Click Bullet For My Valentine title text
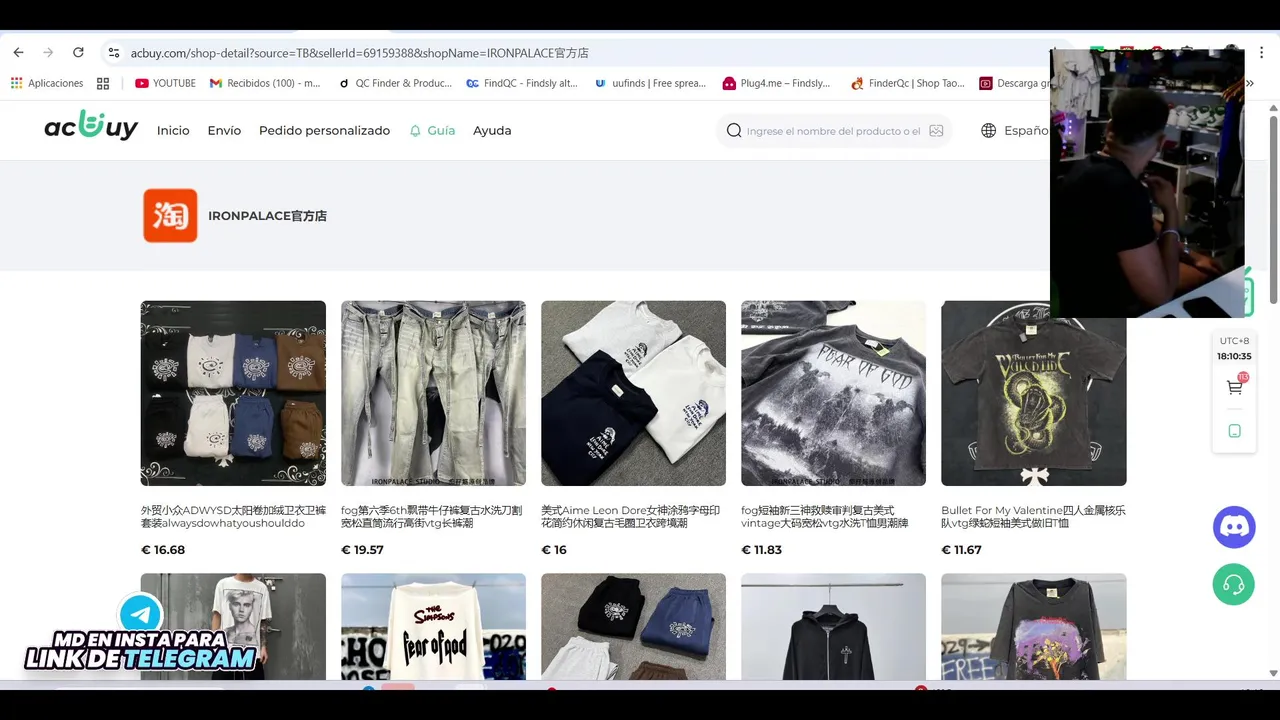This screenshot has width=1280, height=720. point(1033,517)
